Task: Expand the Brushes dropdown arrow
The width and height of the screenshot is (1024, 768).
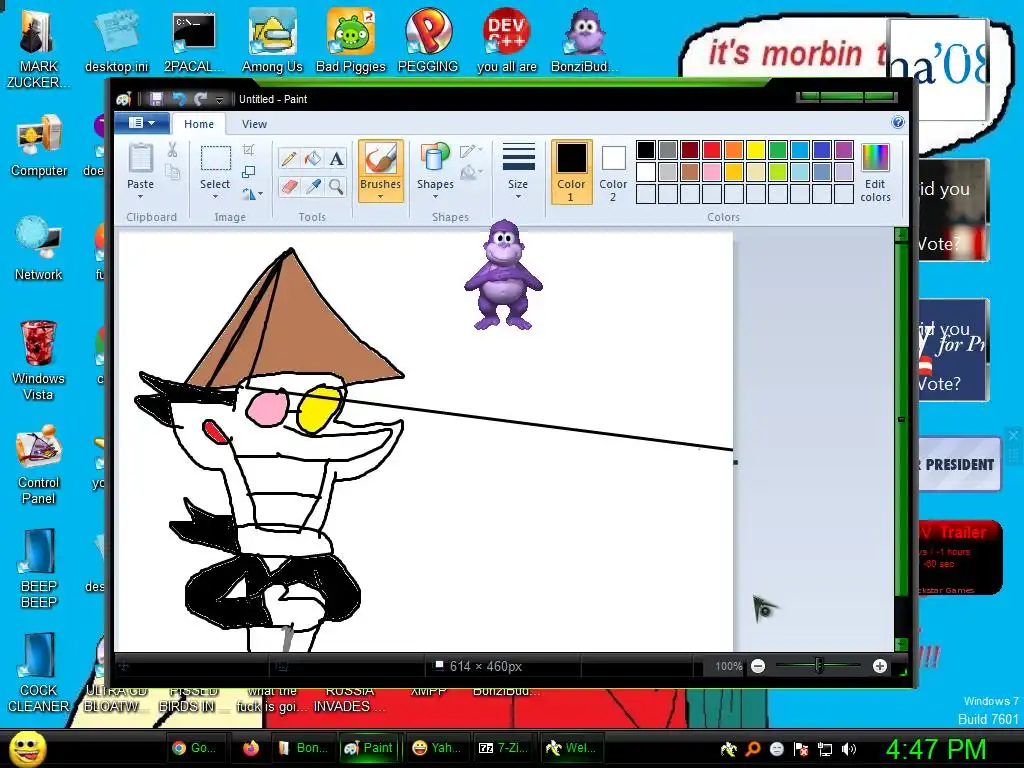Action: 380,196
